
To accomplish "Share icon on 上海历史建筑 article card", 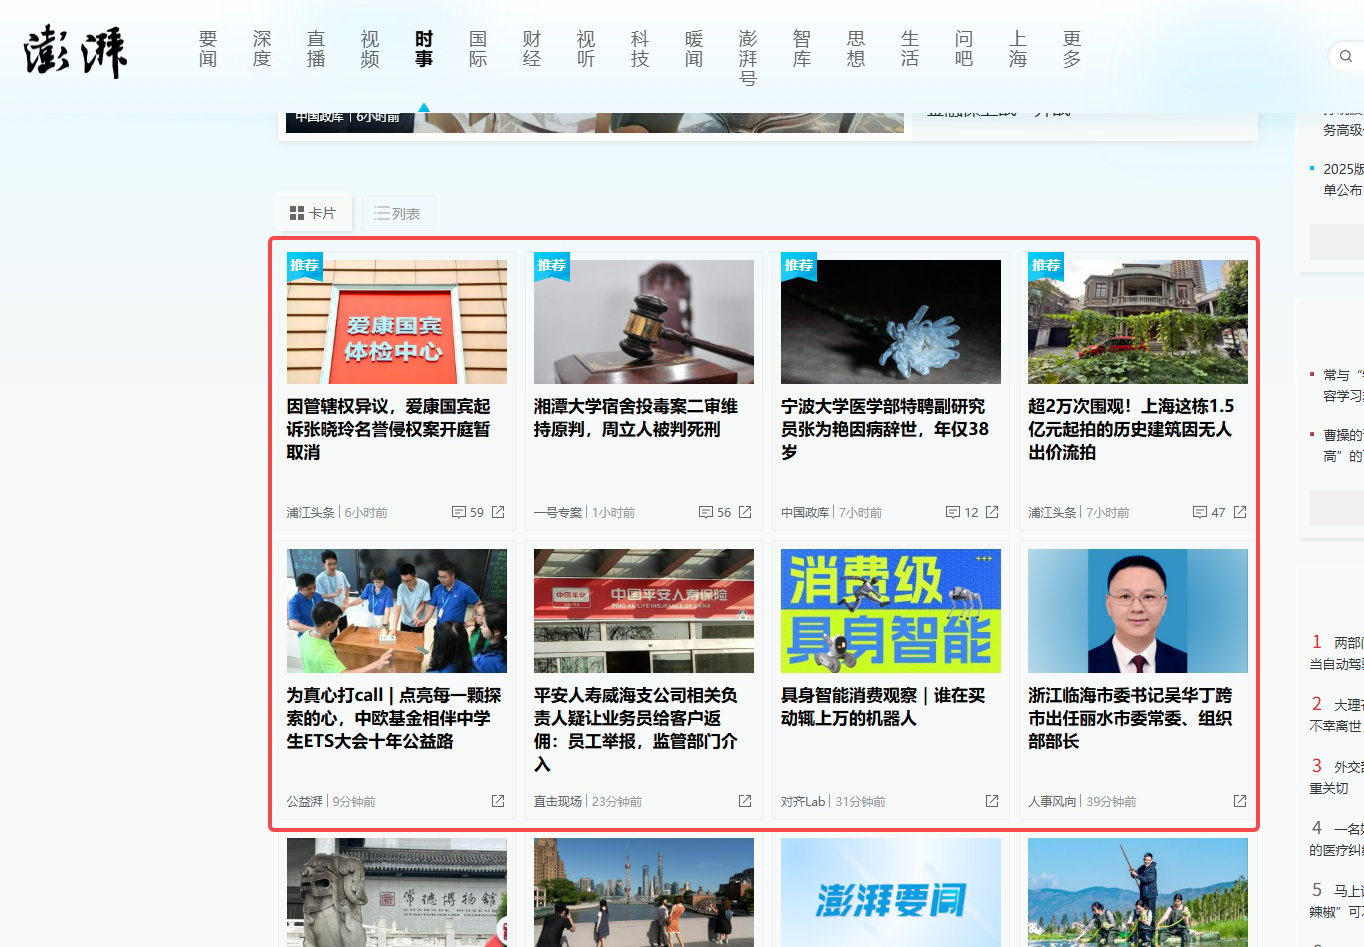I will tap(1240, 512).
